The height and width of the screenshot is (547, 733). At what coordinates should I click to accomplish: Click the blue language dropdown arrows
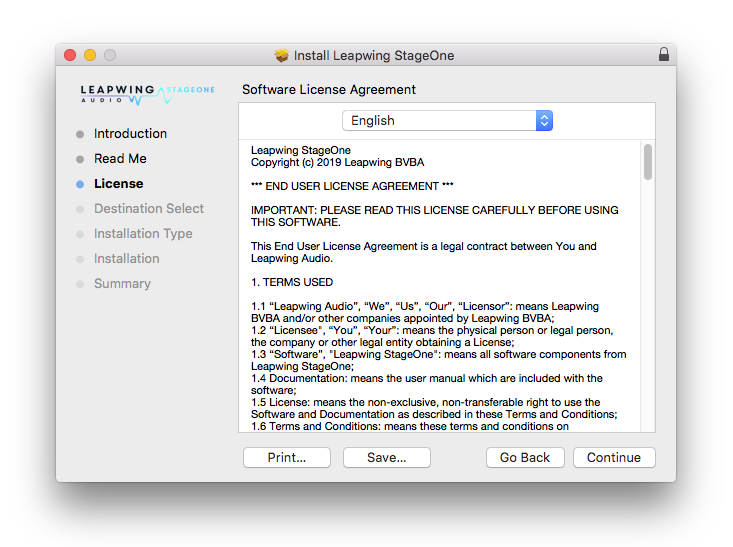(544, 121)
